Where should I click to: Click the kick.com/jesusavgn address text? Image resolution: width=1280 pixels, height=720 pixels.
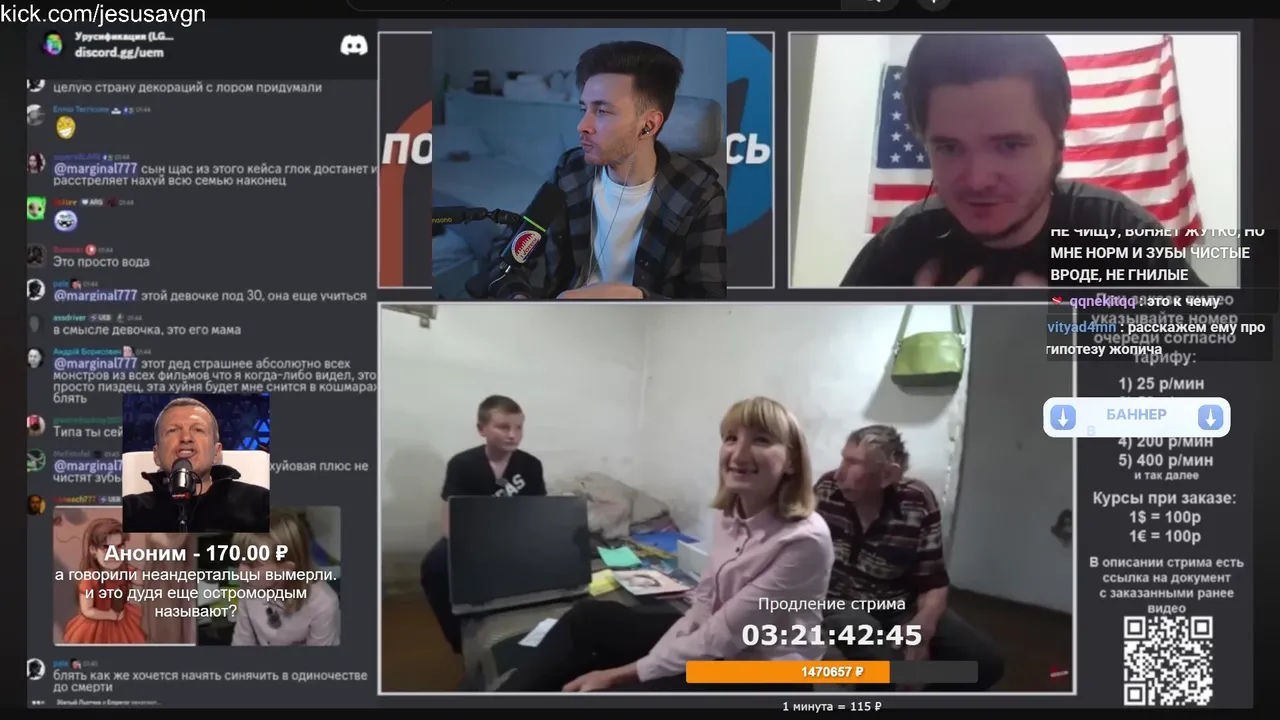[104, 14]
